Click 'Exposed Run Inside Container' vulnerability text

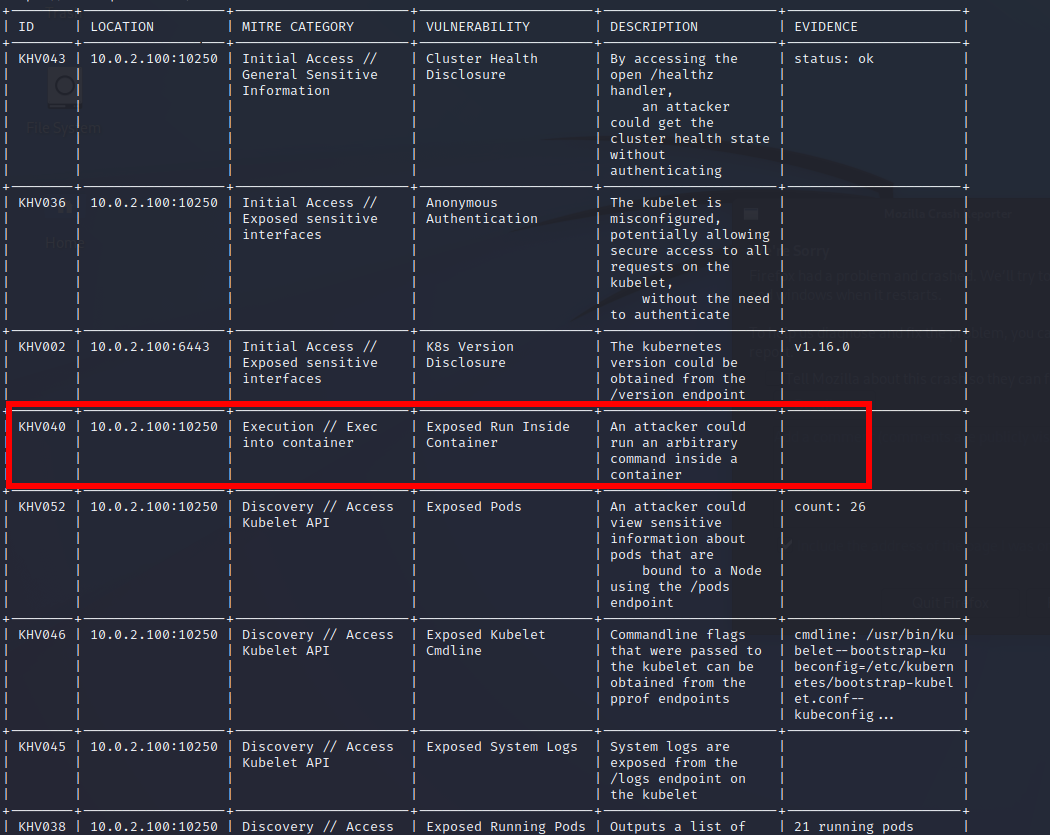(x=498, y=435)
